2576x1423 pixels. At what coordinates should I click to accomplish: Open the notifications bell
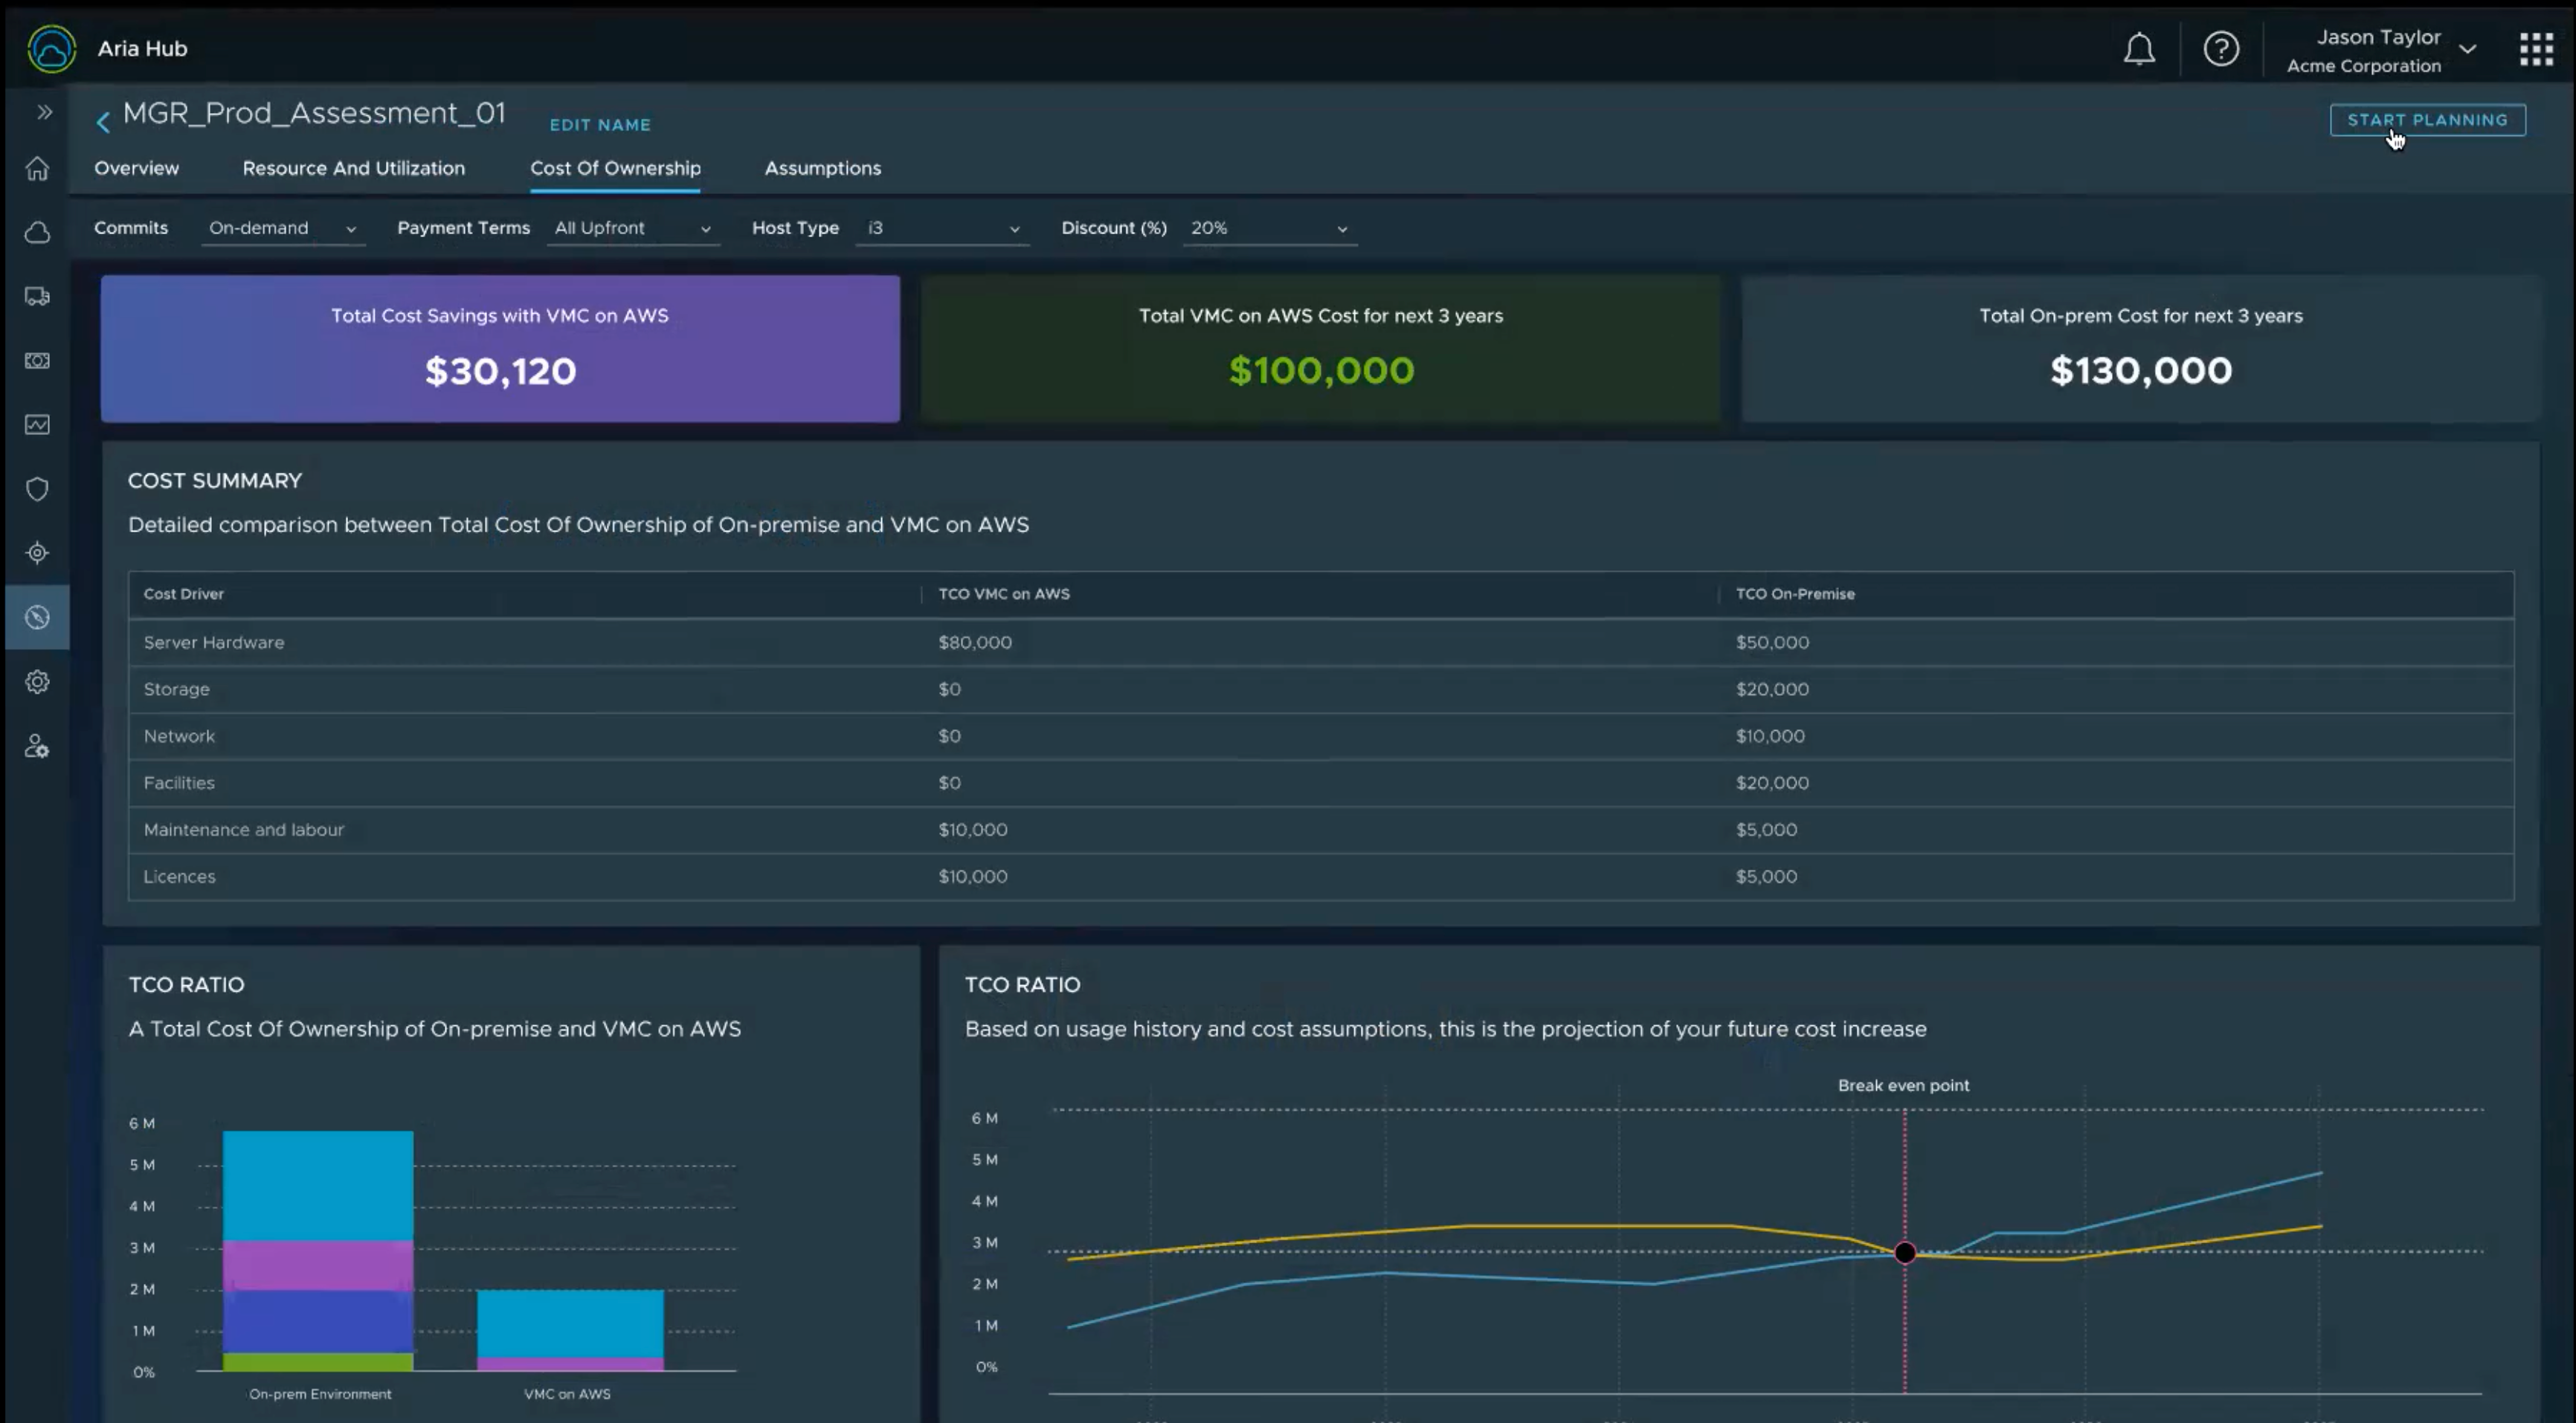[2139, 48]
